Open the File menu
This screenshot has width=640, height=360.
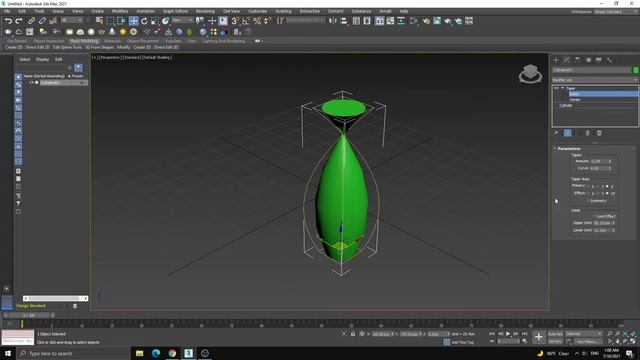coord(7,11)
